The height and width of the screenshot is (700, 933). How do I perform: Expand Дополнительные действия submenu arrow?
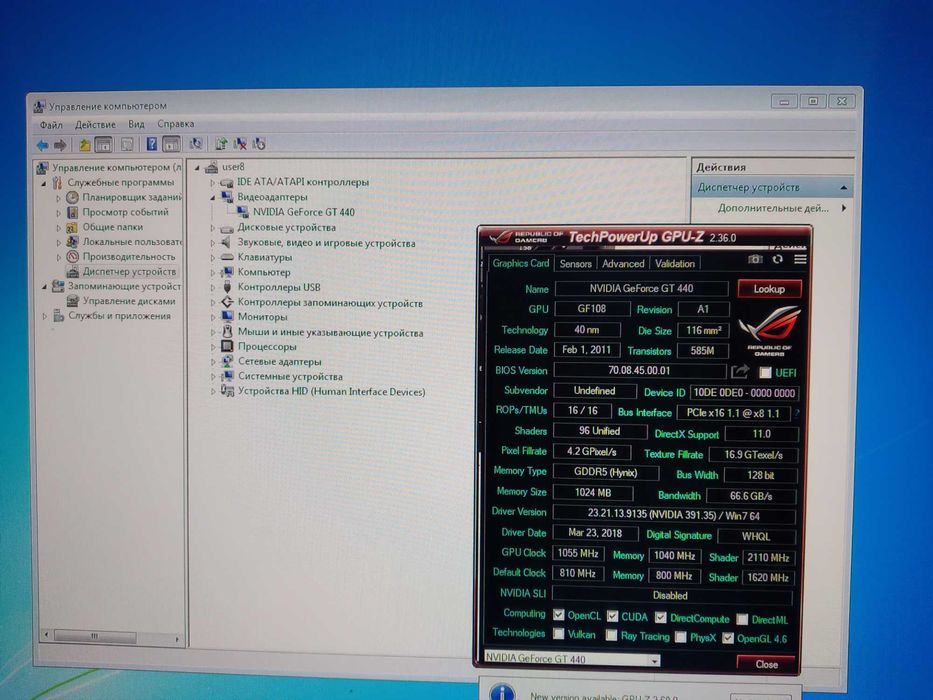(x=844, y=208)
